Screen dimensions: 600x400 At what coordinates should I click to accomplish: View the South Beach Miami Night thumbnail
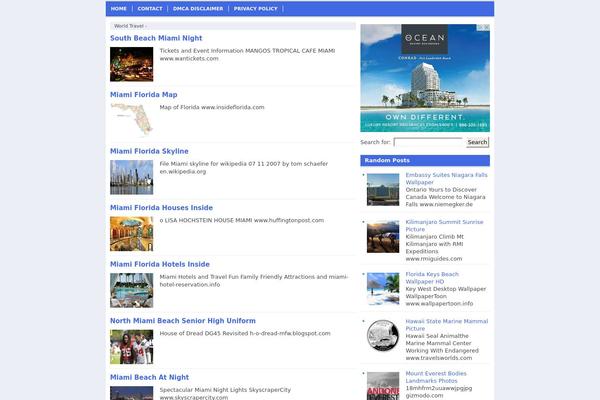click(x=132, y=64)
